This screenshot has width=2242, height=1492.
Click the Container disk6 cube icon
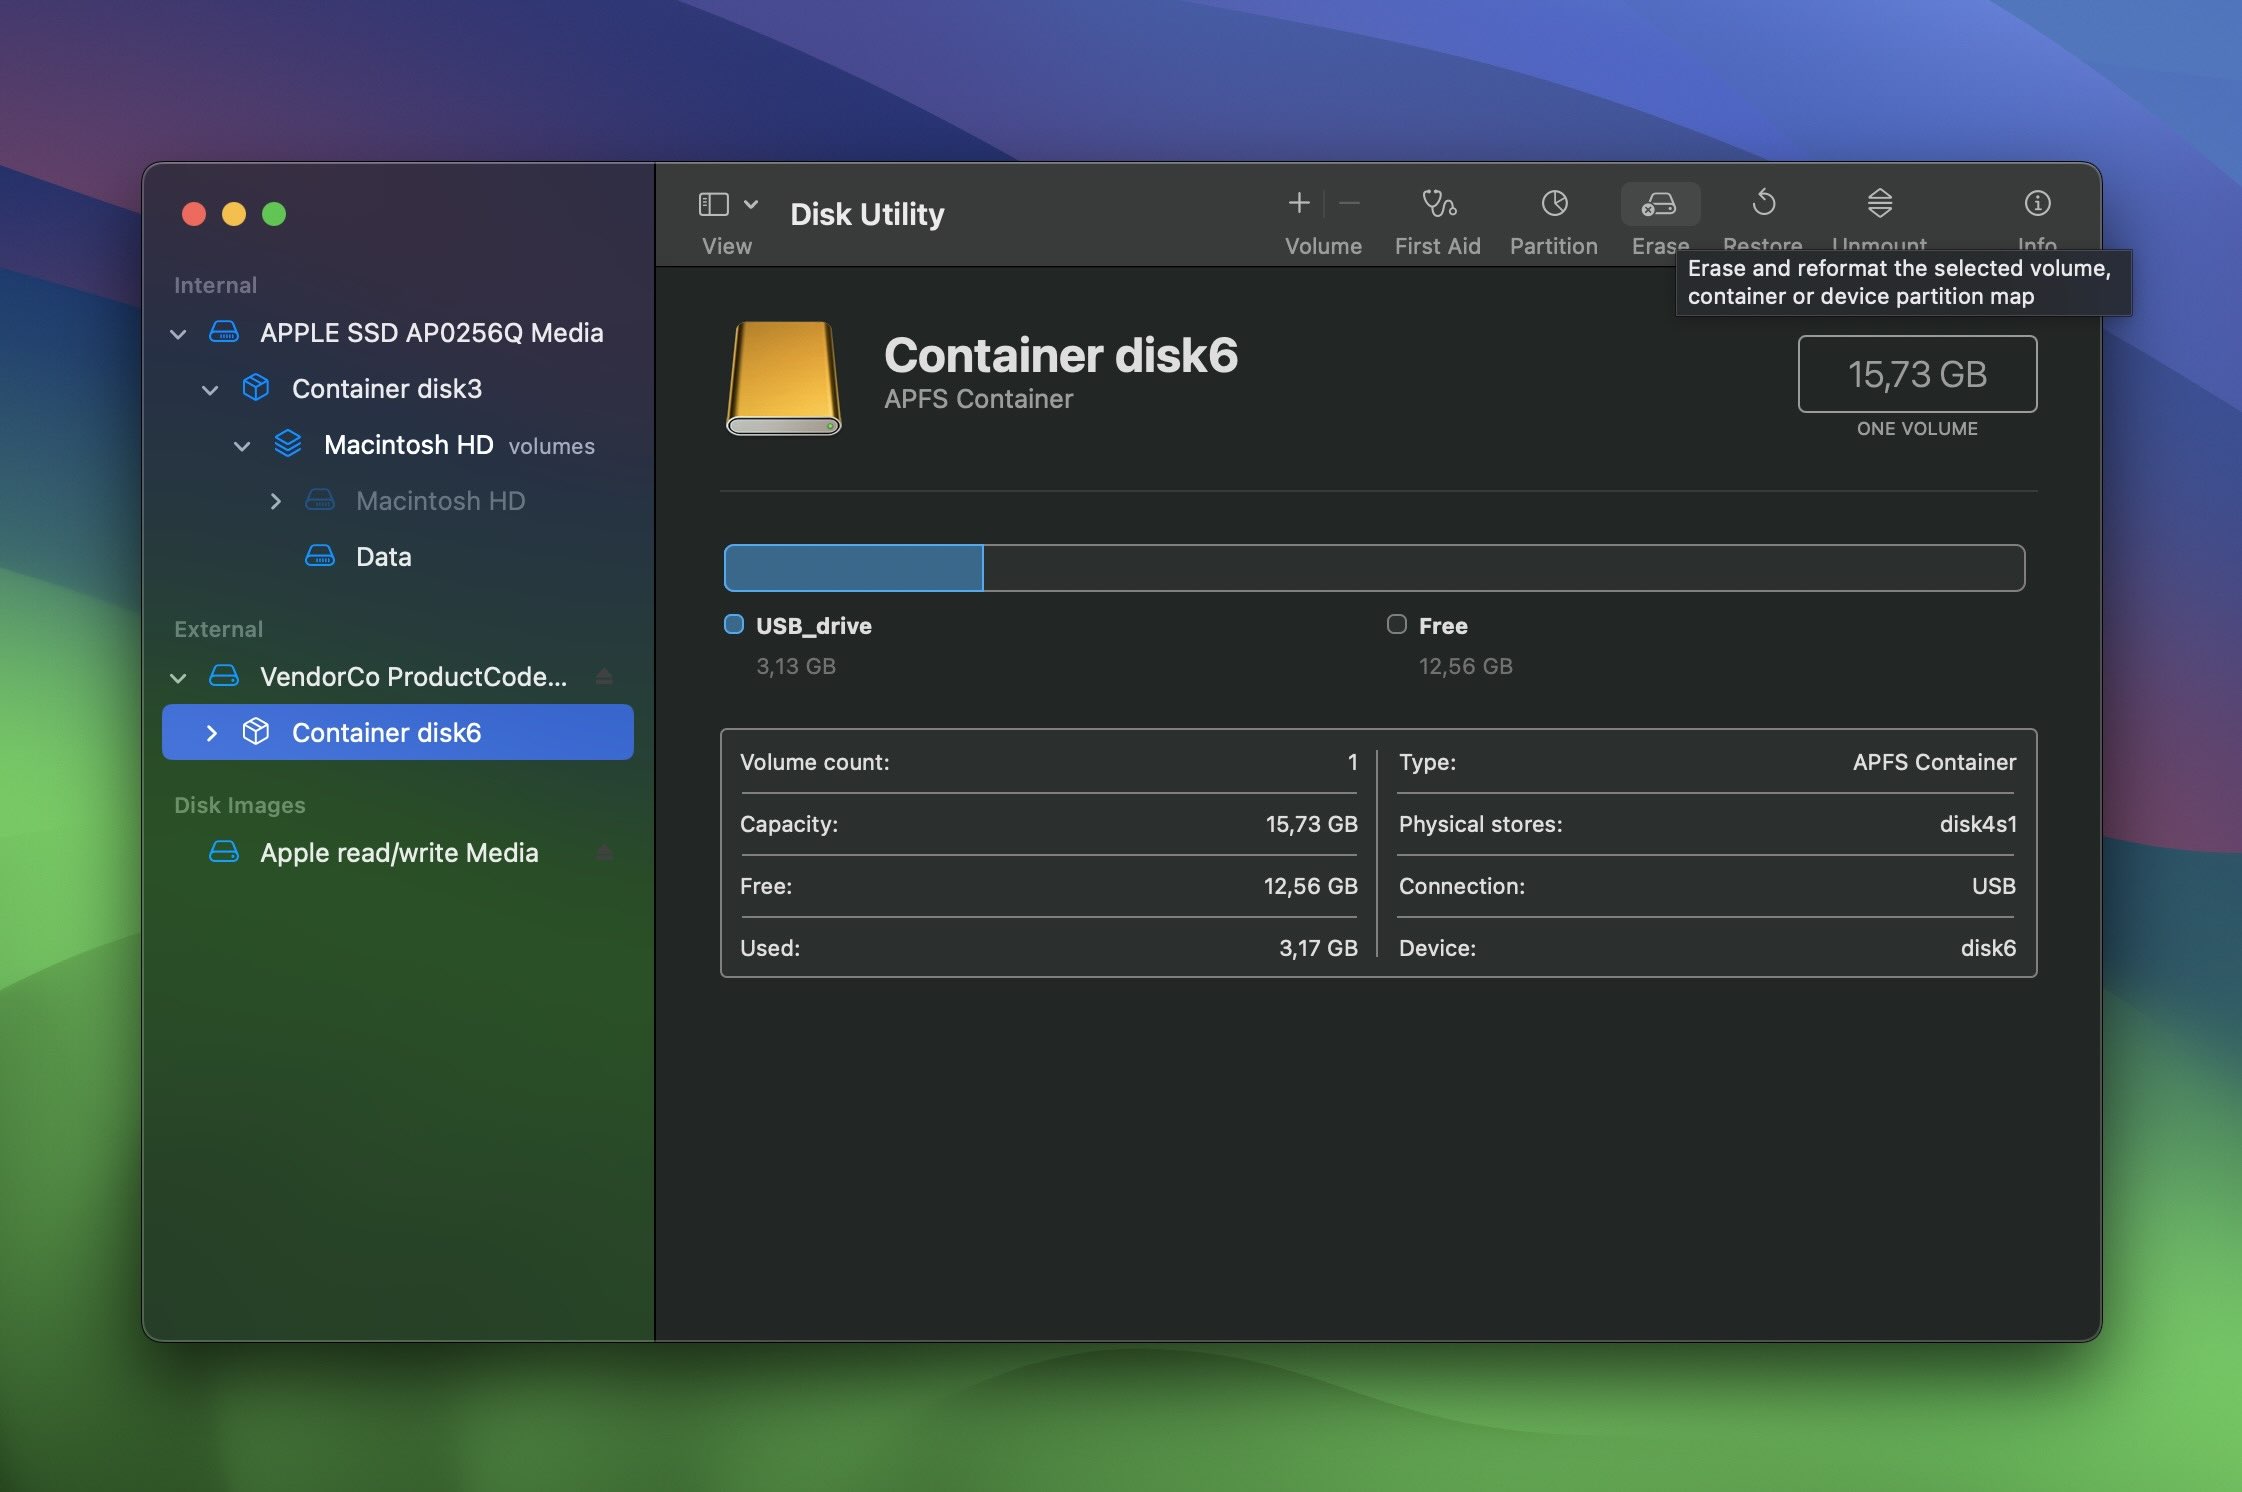256,732
